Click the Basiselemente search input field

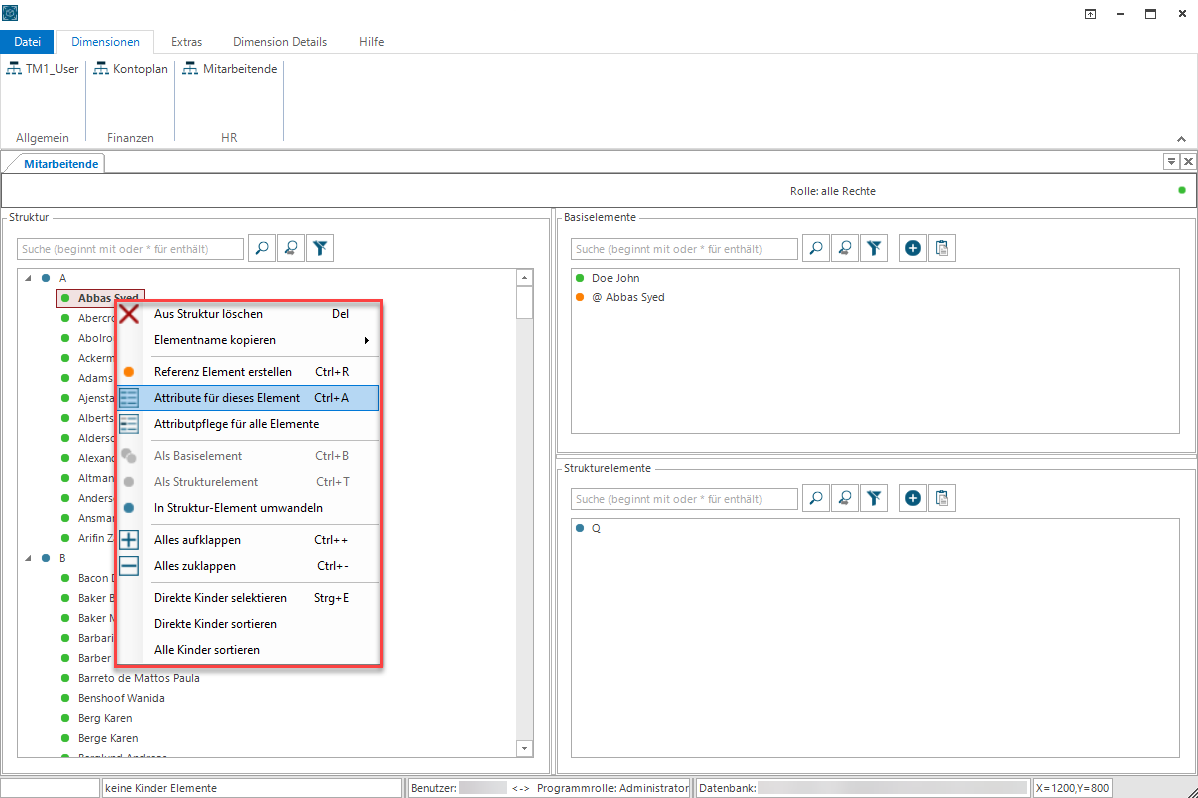tap(685, 249)
